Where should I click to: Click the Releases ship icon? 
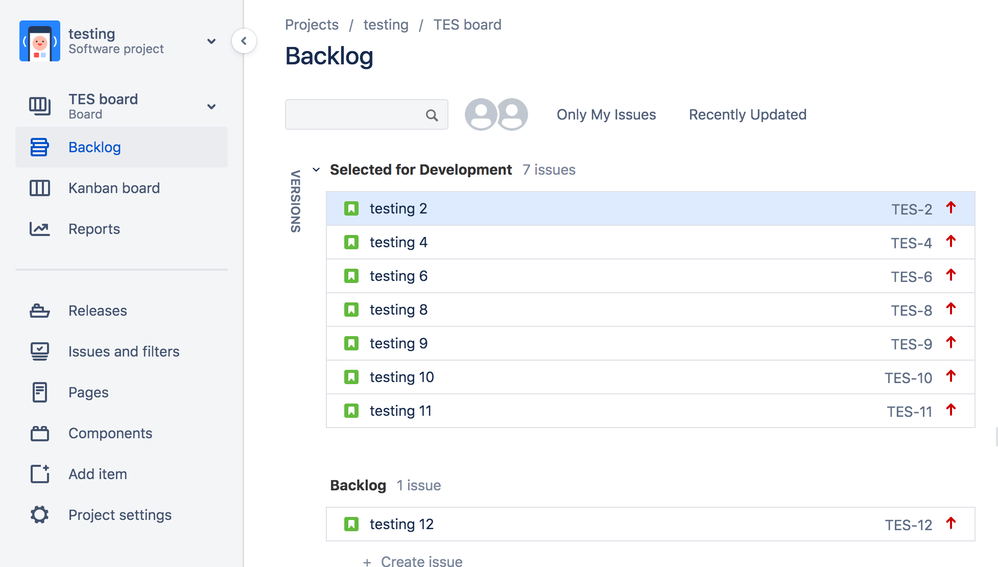(39, 311)
